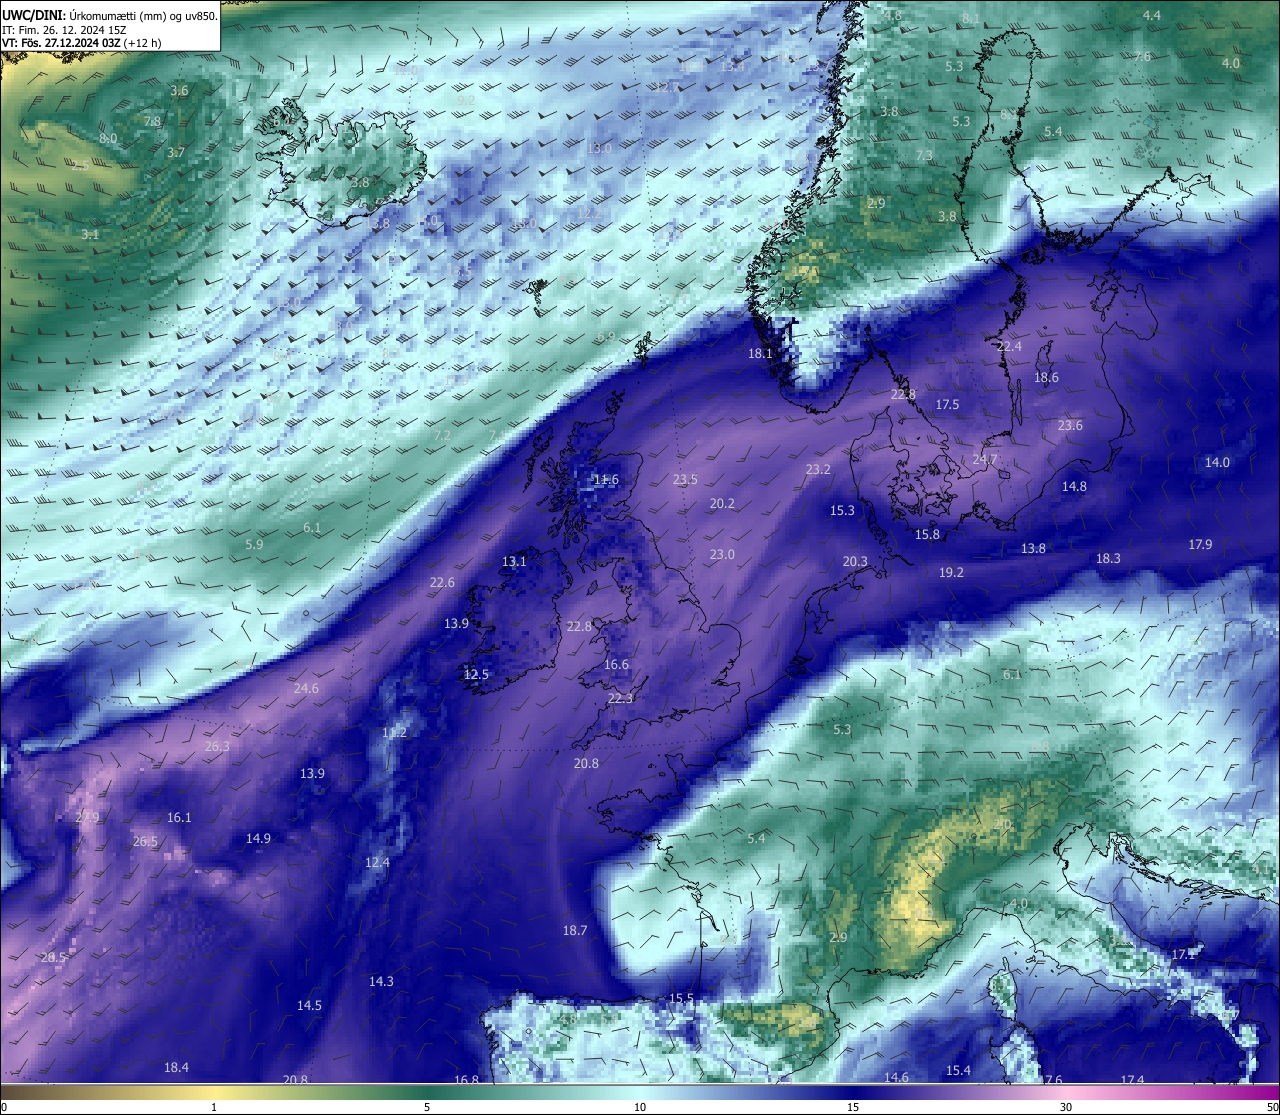The width and height of the screenshot is (1280, 1115).
Task: Click the 17.9 value on the map
Action: (x=1200, y=544)
